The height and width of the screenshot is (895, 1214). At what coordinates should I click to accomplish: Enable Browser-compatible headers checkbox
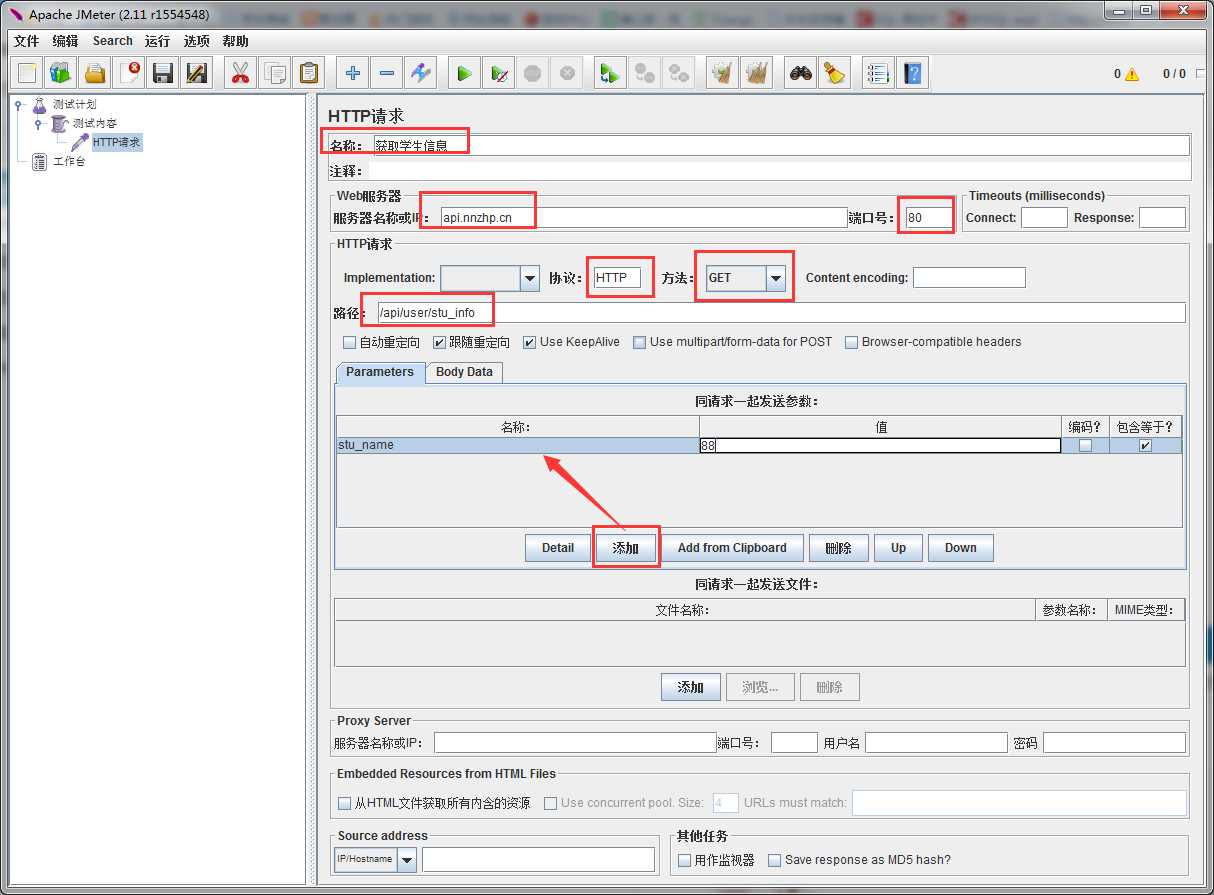[851, 342]
